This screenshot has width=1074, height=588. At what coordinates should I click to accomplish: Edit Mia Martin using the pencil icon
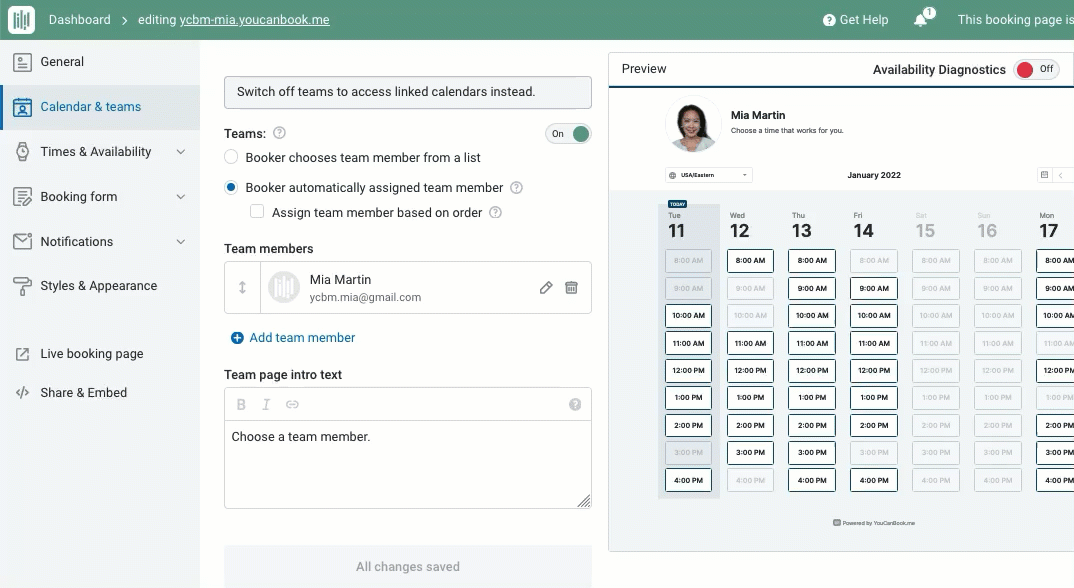coord(545,287)
